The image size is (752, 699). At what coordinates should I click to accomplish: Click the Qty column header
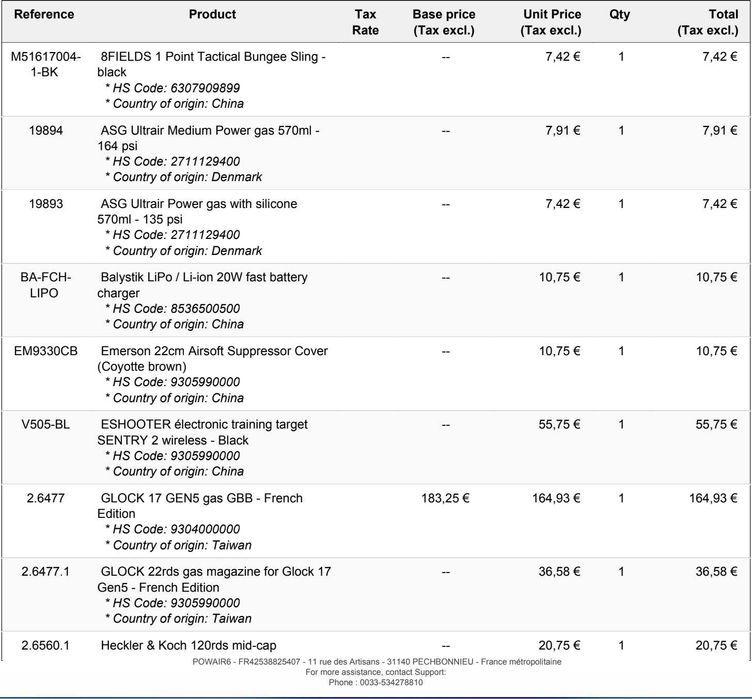pos(620,15)
